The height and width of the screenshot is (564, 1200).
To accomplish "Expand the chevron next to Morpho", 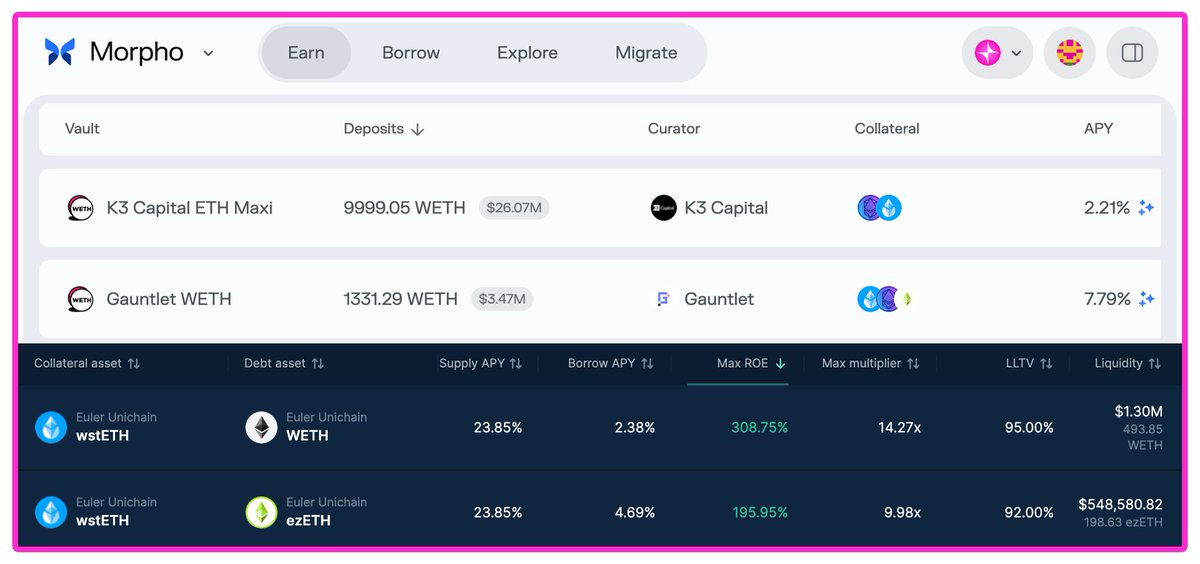I will (x=208, y=53).
